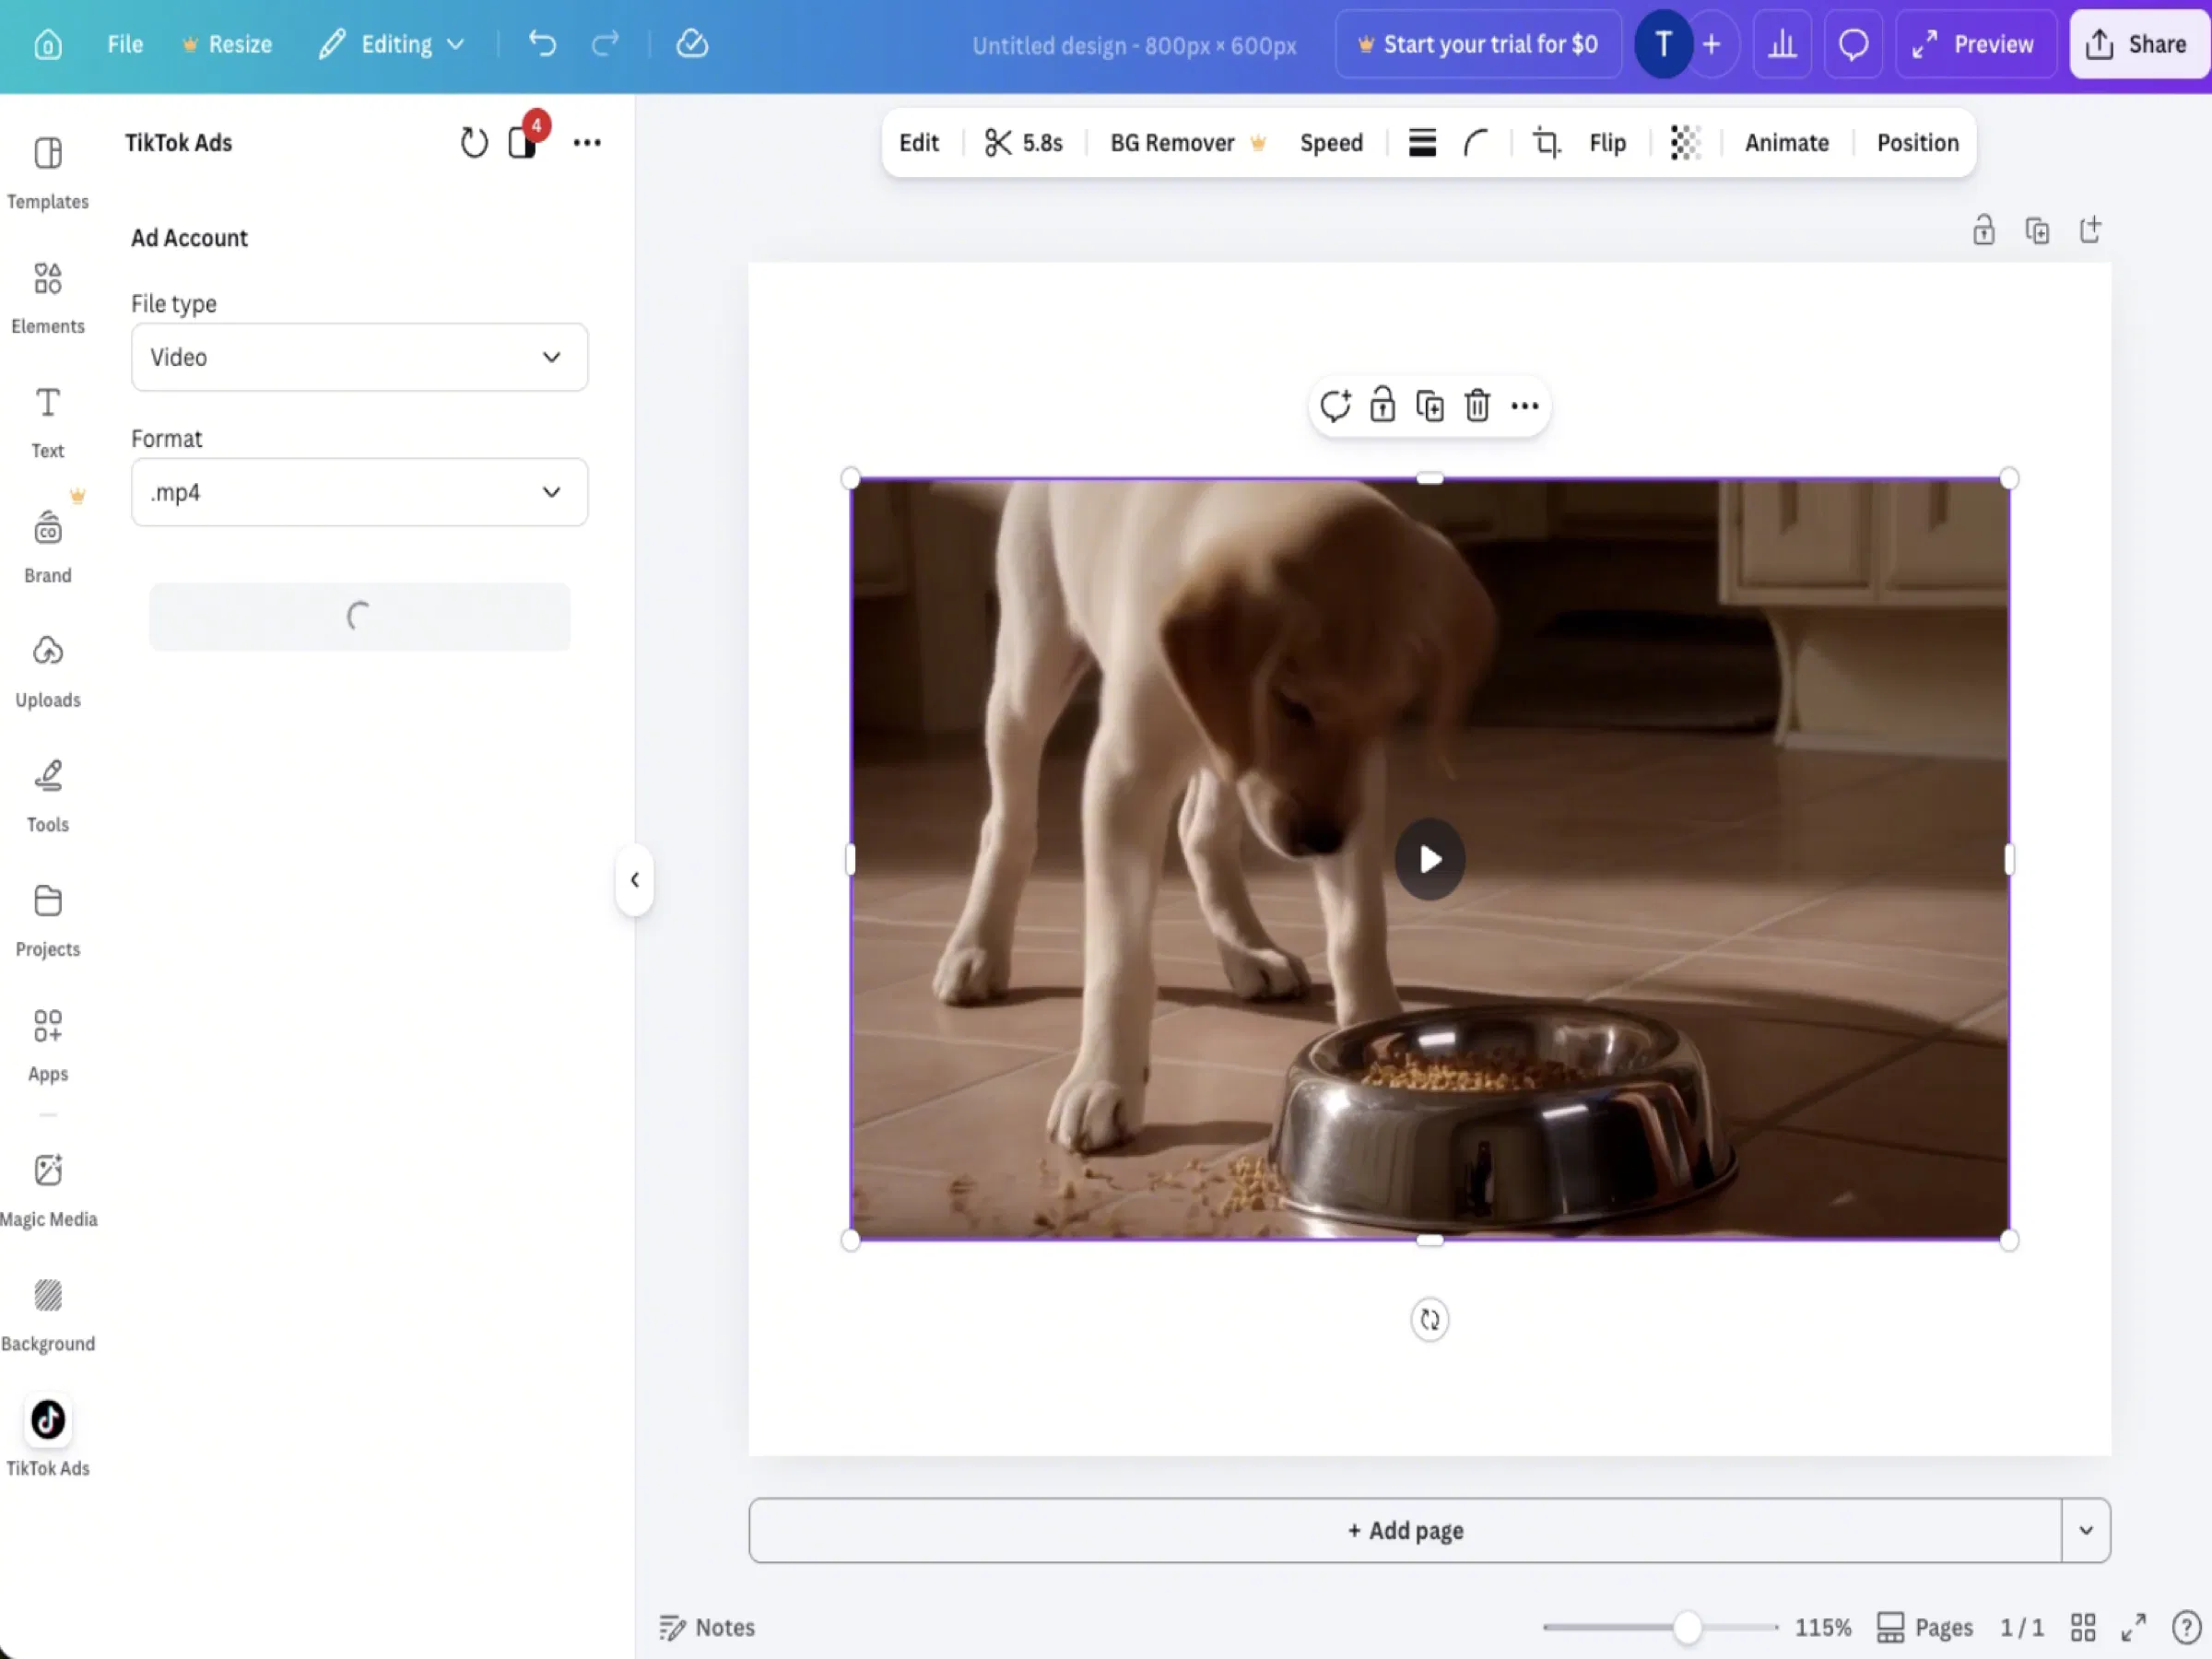The image size is (2212, 1659).
Task: Click the + Add page button
Action: coord(1405,1530)
